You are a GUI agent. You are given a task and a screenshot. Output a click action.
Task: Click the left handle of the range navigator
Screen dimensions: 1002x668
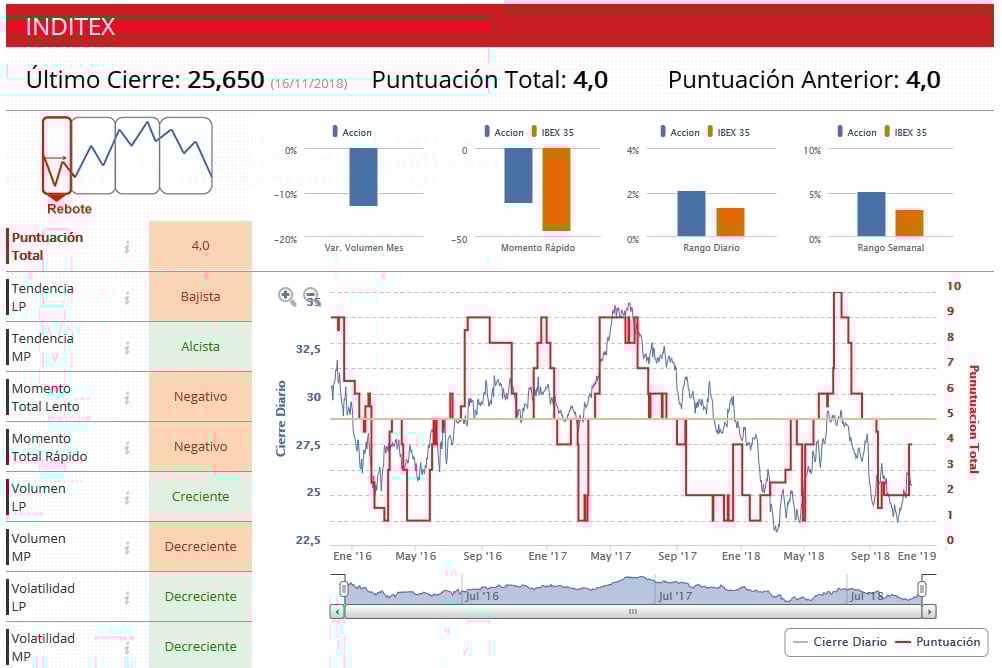[344, 589]
